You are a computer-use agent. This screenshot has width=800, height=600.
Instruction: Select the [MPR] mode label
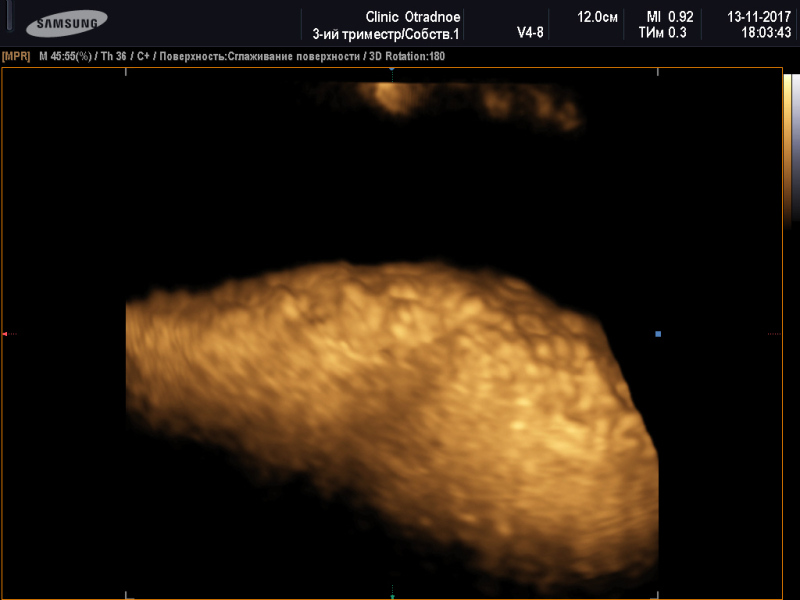click(16, 57)
